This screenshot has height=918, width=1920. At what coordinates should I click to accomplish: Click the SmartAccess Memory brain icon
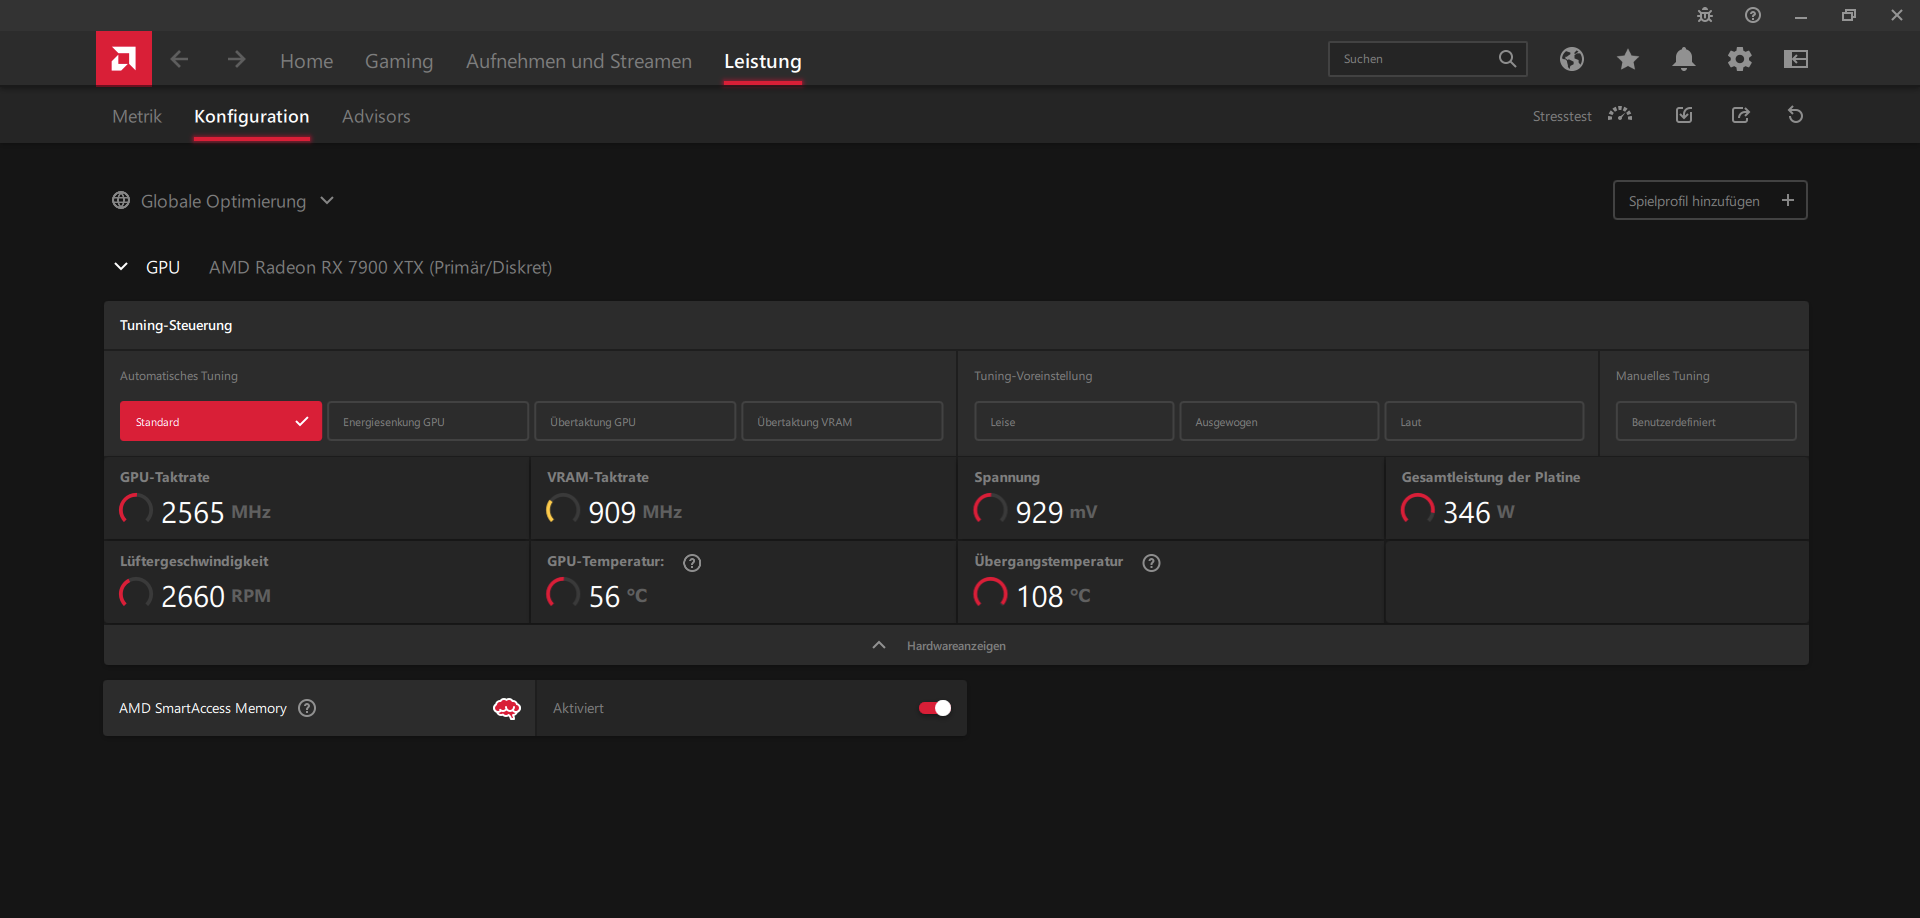[x=507, y=709]
